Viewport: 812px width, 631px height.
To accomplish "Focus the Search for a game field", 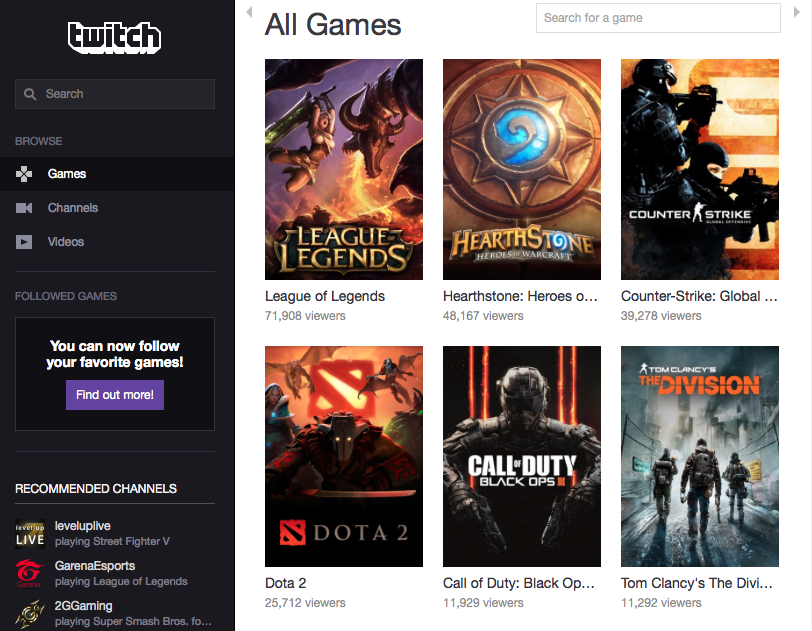I will pyautogui.click(x=658, y=18).
